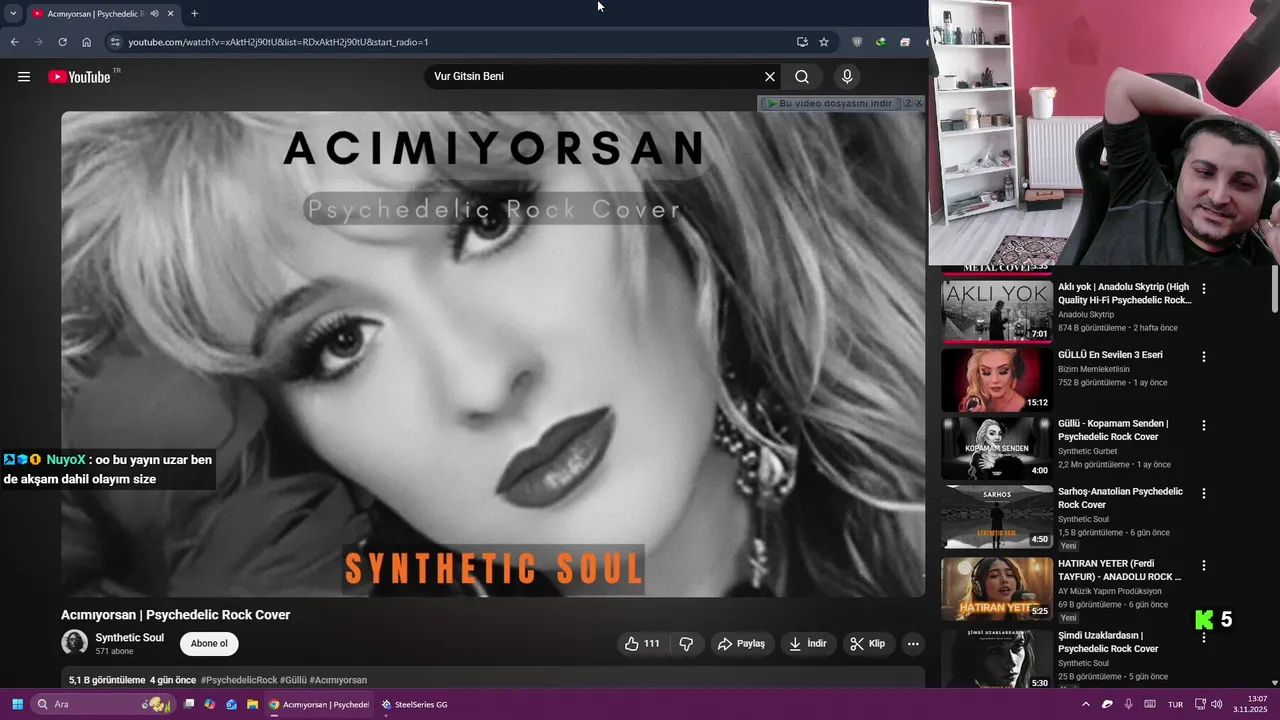Open options for GÜLLÜ En Sevilen video
Viewport: 1280px width, 720px height.
(1204, 357)
